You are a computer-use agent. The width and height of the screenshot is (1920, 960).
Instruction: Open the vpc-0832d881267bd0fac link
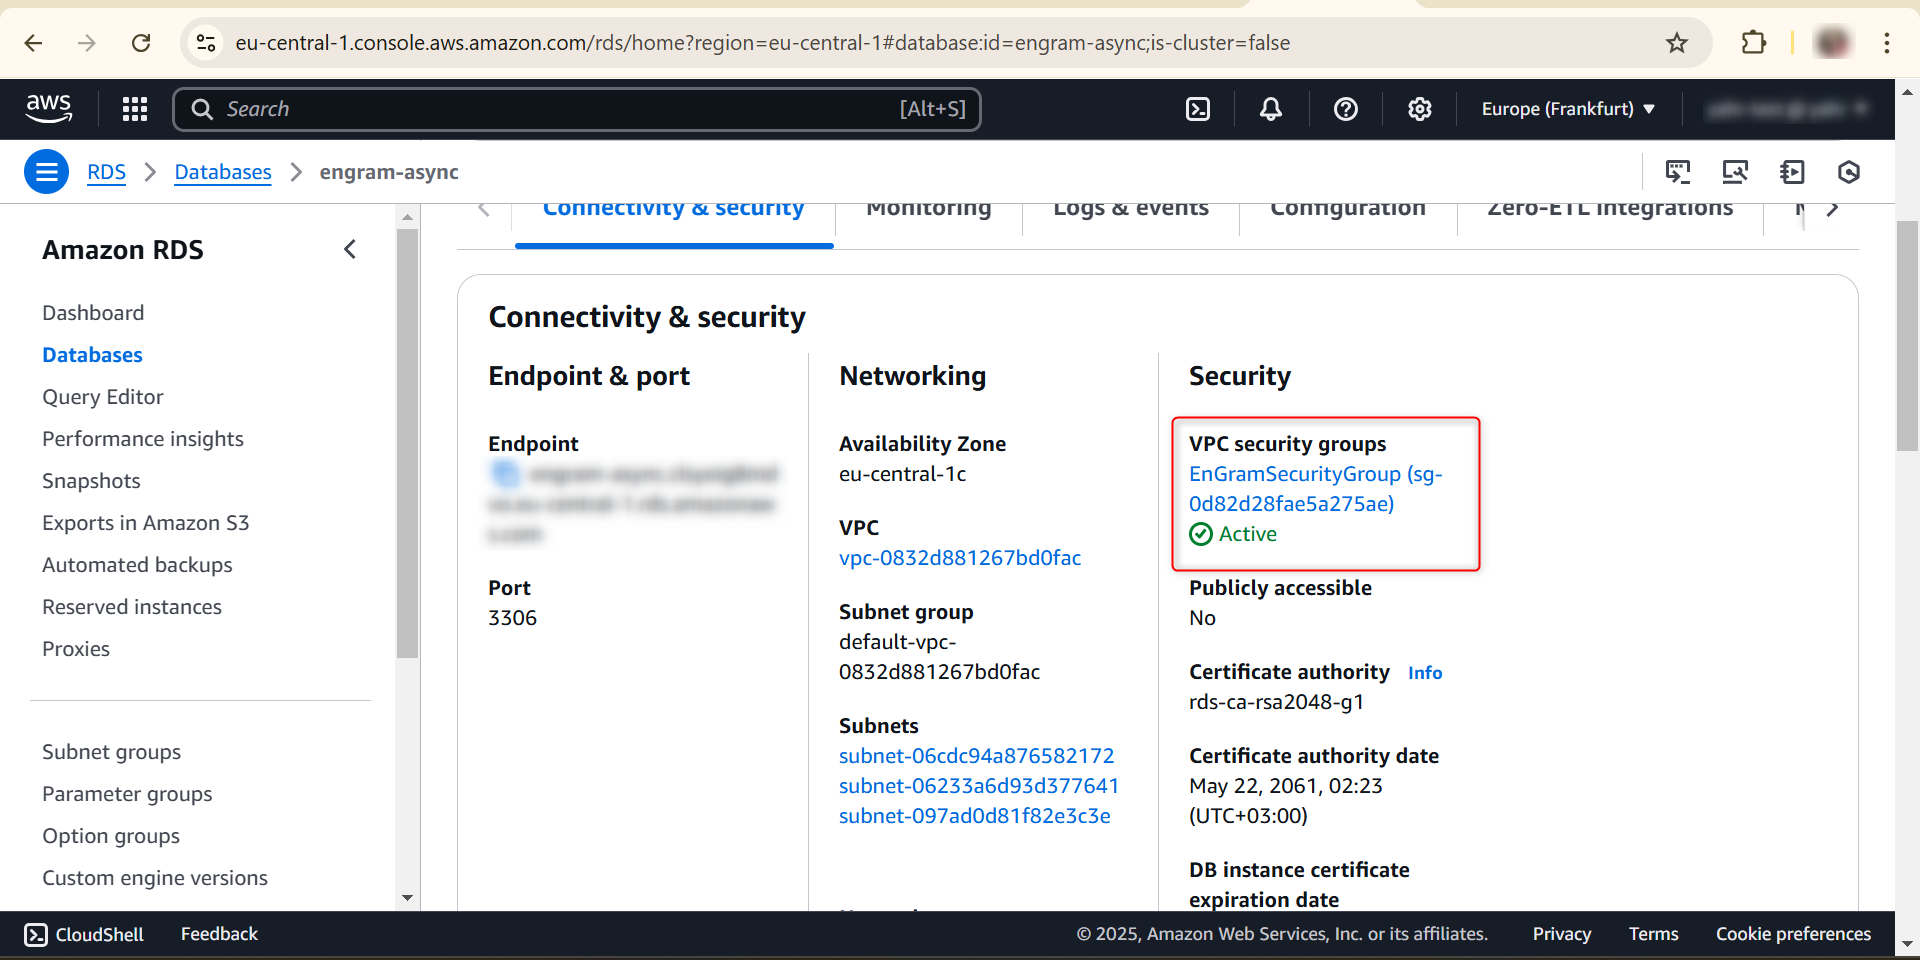[959, 558]
